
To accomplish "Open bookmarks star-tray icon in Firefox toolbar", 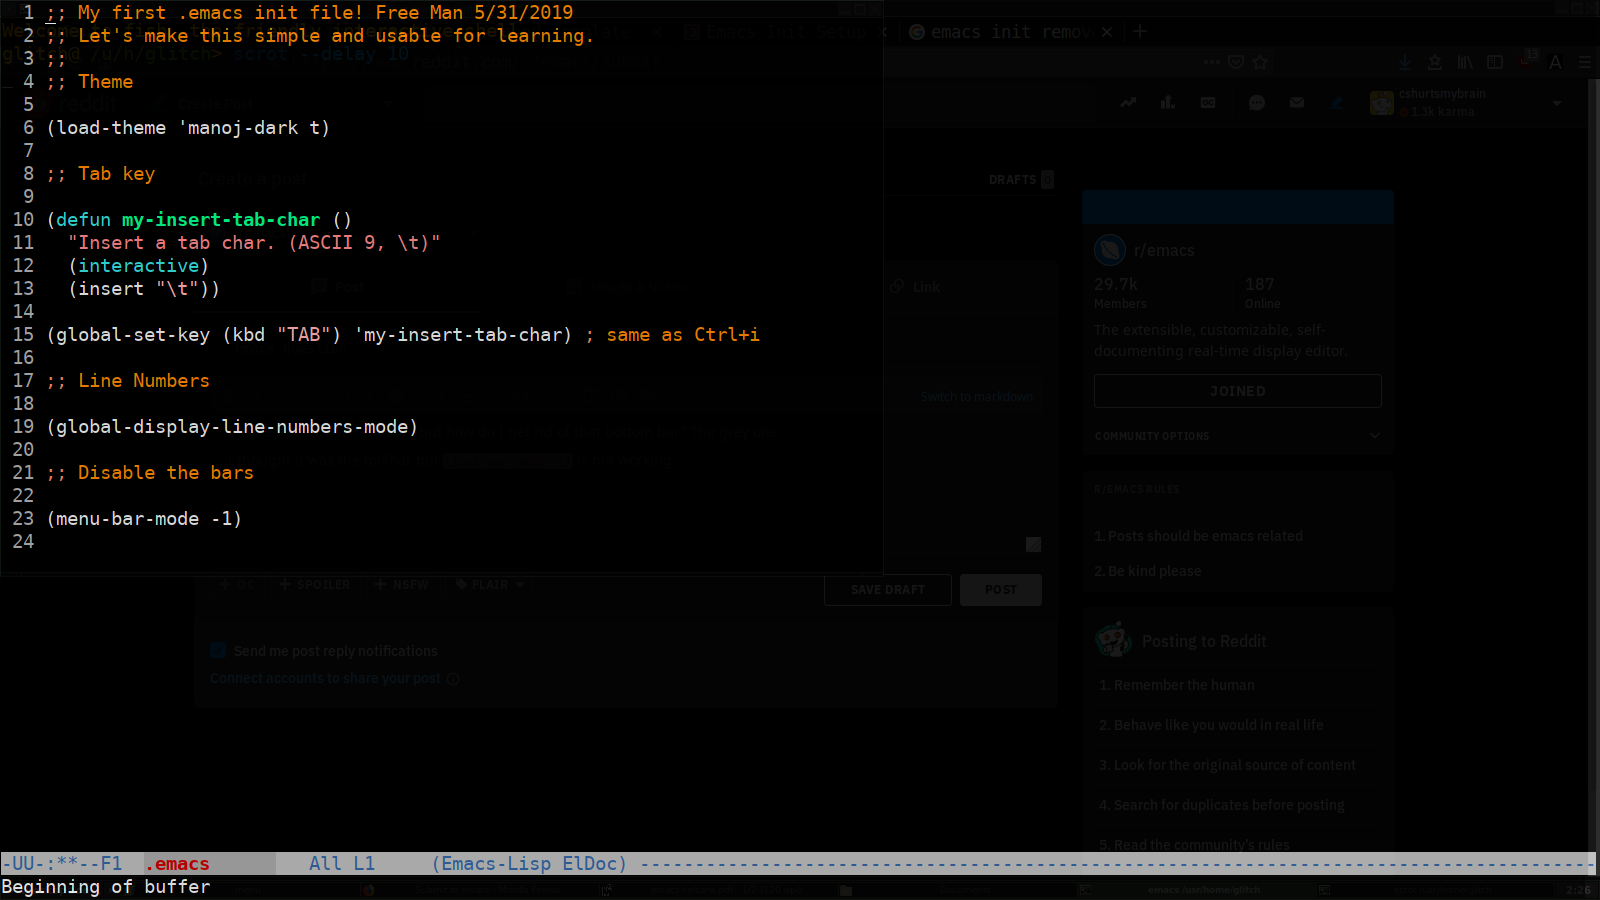I will tap(1435, 62).
